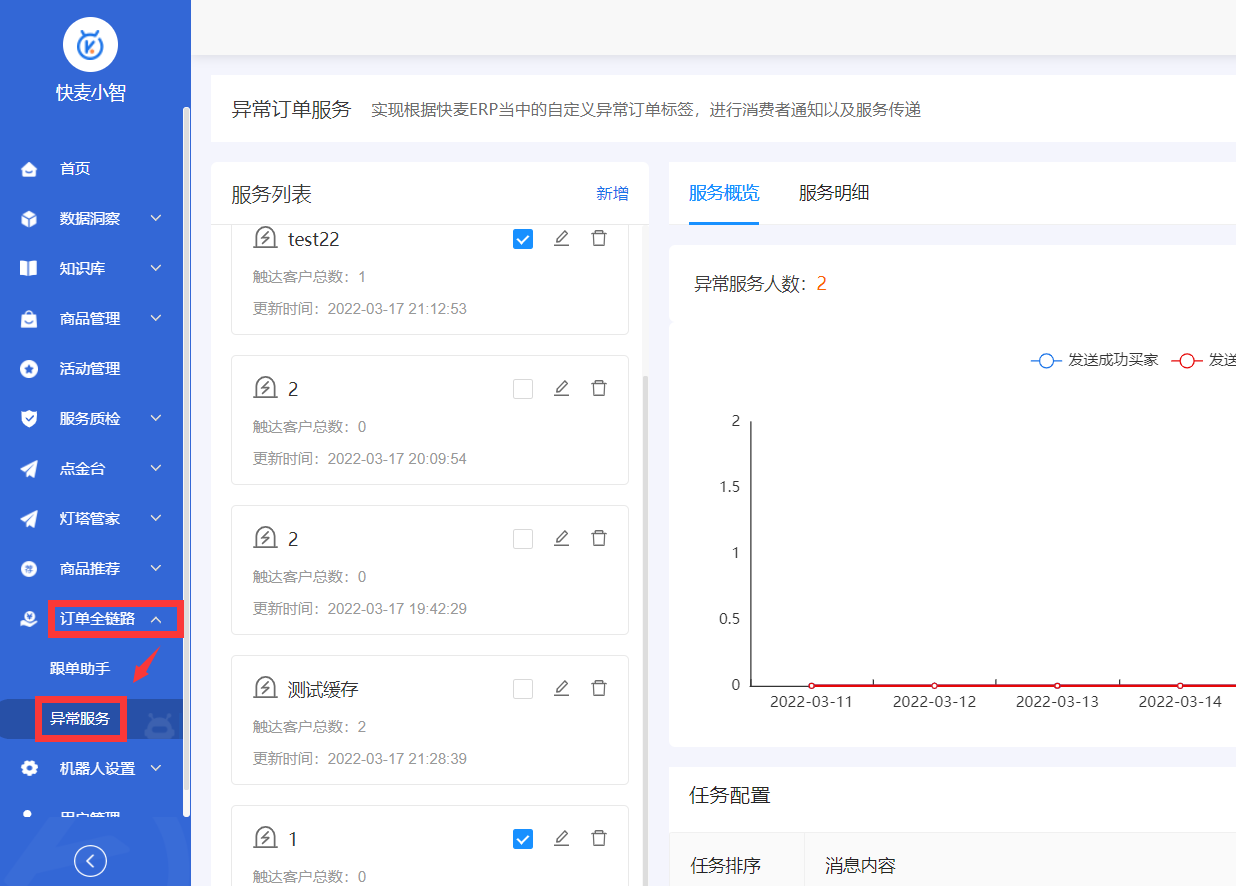
Task: Delete the service named 1
Action: (599, 838)
